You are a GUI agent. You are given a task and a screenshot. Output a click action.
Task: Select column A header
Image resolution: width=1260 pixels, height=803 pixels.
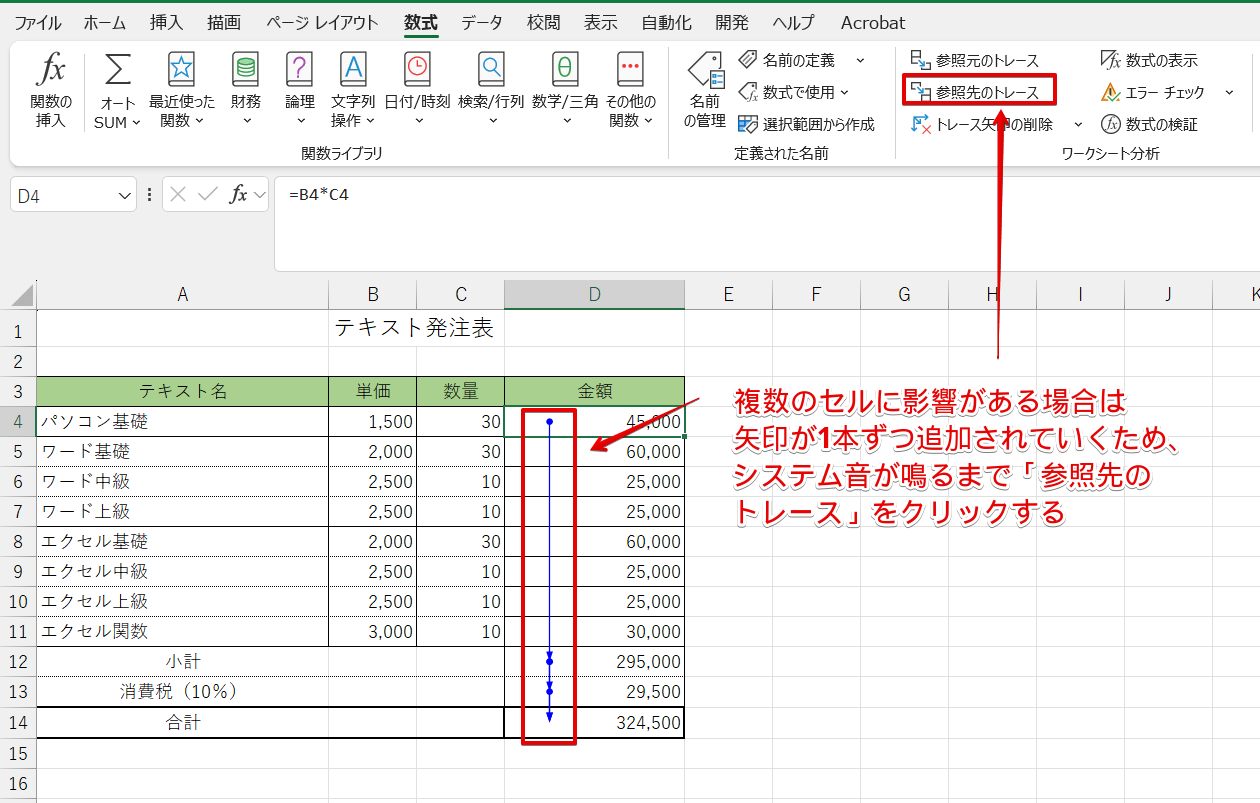(x=183, y=294)
